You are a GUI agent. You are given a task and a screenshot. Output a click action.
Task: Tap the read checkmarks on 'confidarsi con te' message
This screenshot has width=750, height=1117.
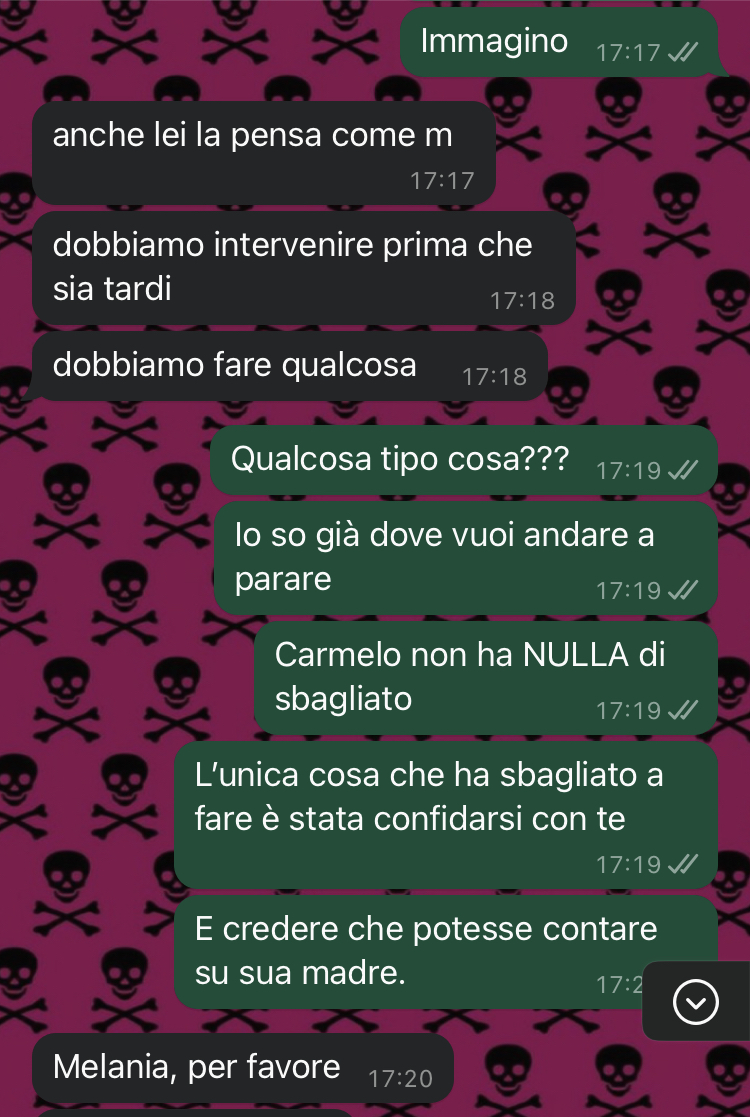tap(683, 864)
